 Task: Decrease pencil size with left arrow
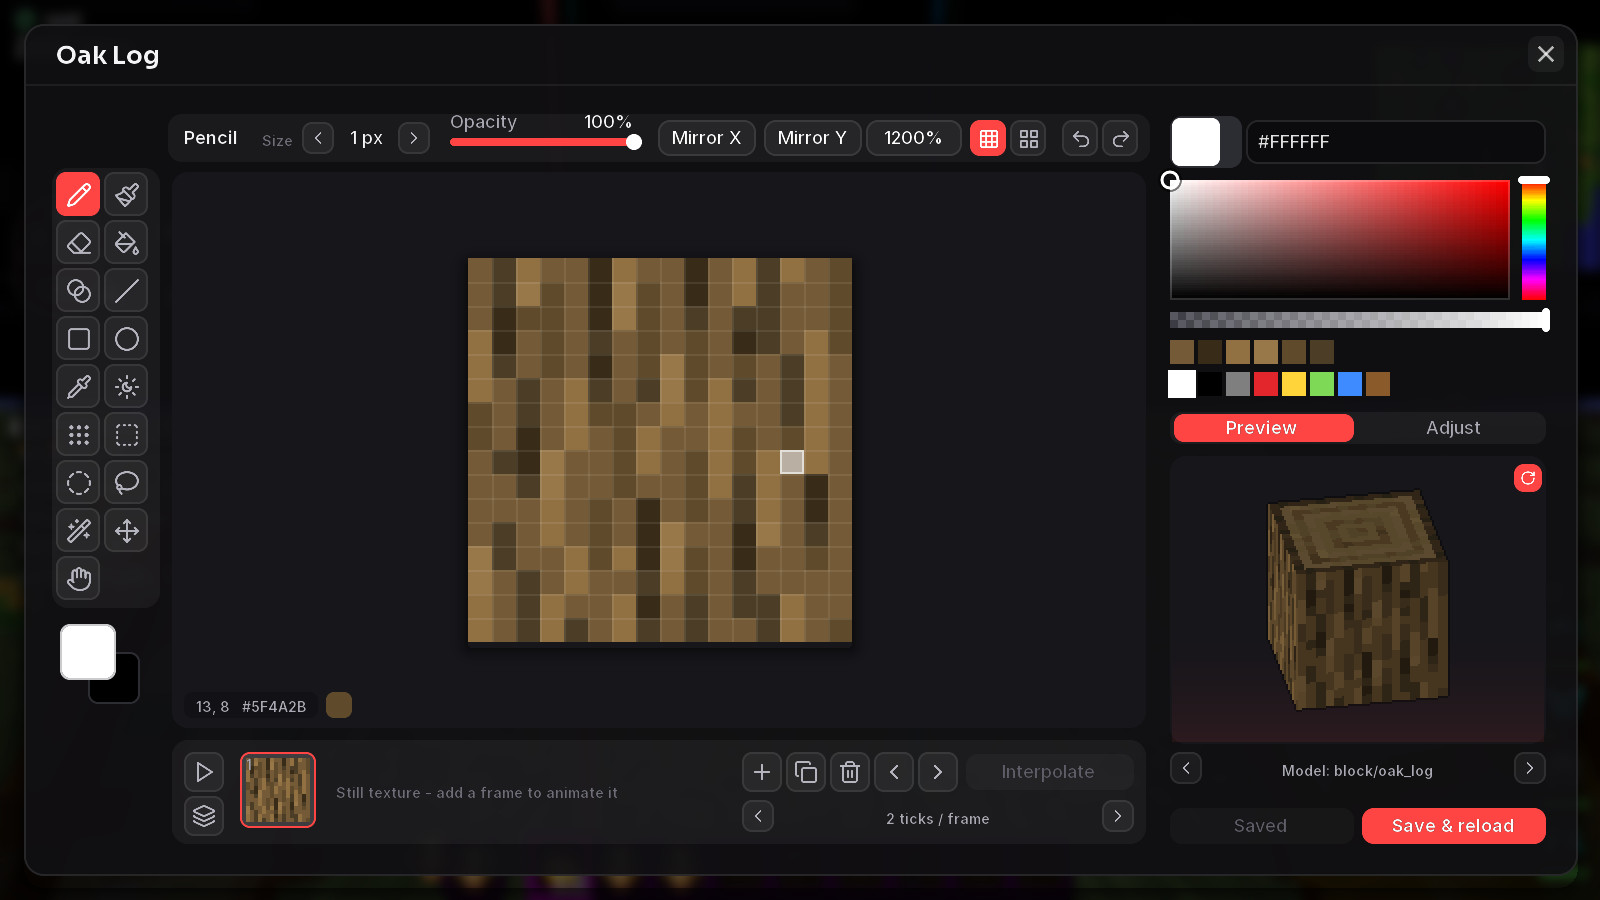point(318,138)
